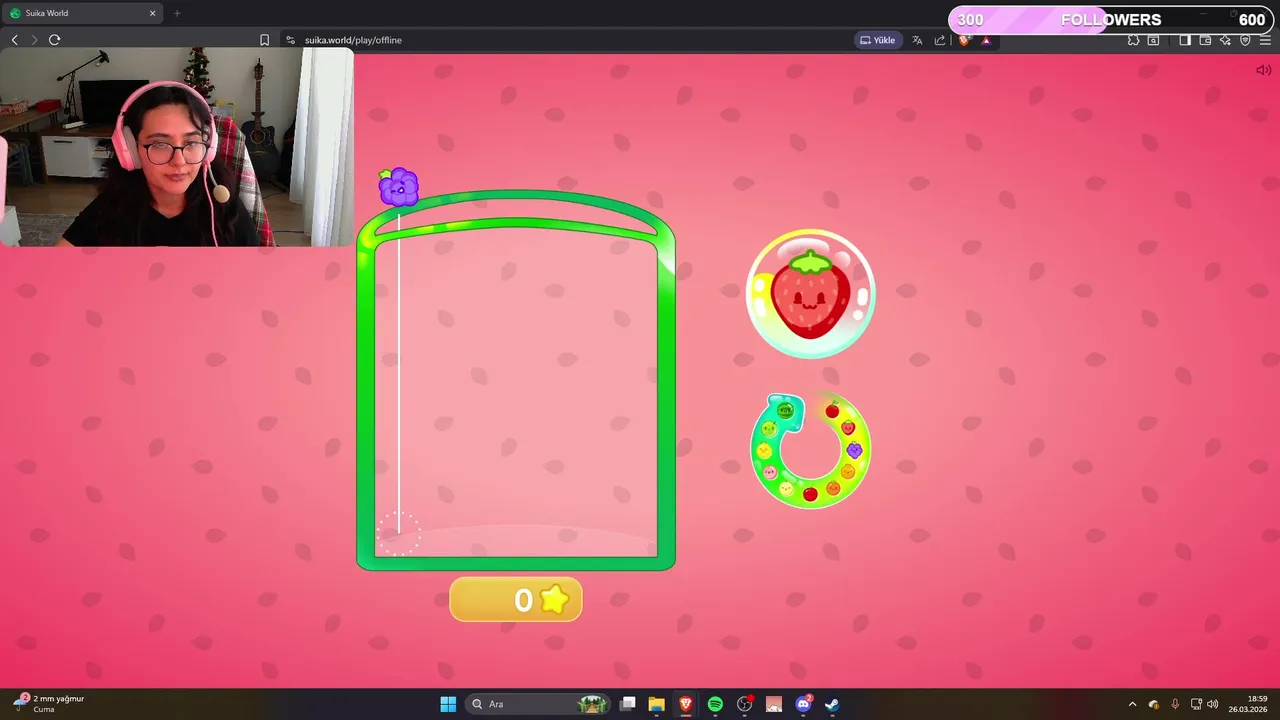The image size is (1280, 720).
Task: Click the Yükle install app button
Action: coord(877,40)
